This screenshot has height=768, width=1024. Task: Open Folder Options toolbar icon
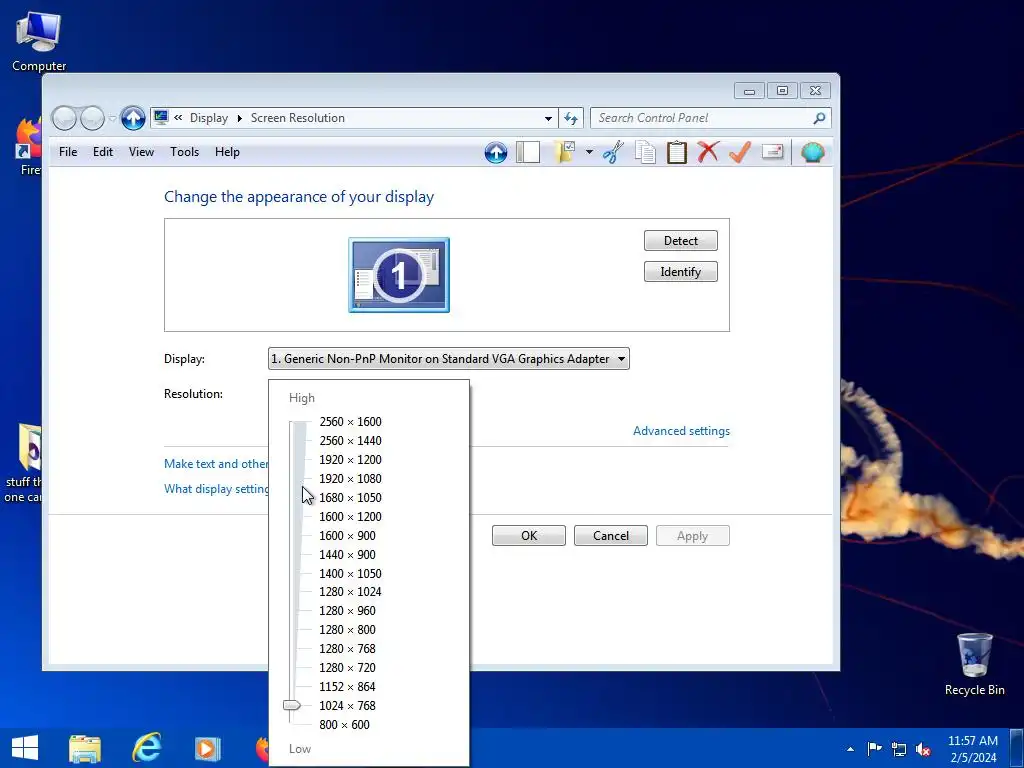pyautogui.click(x=565, y=152)
